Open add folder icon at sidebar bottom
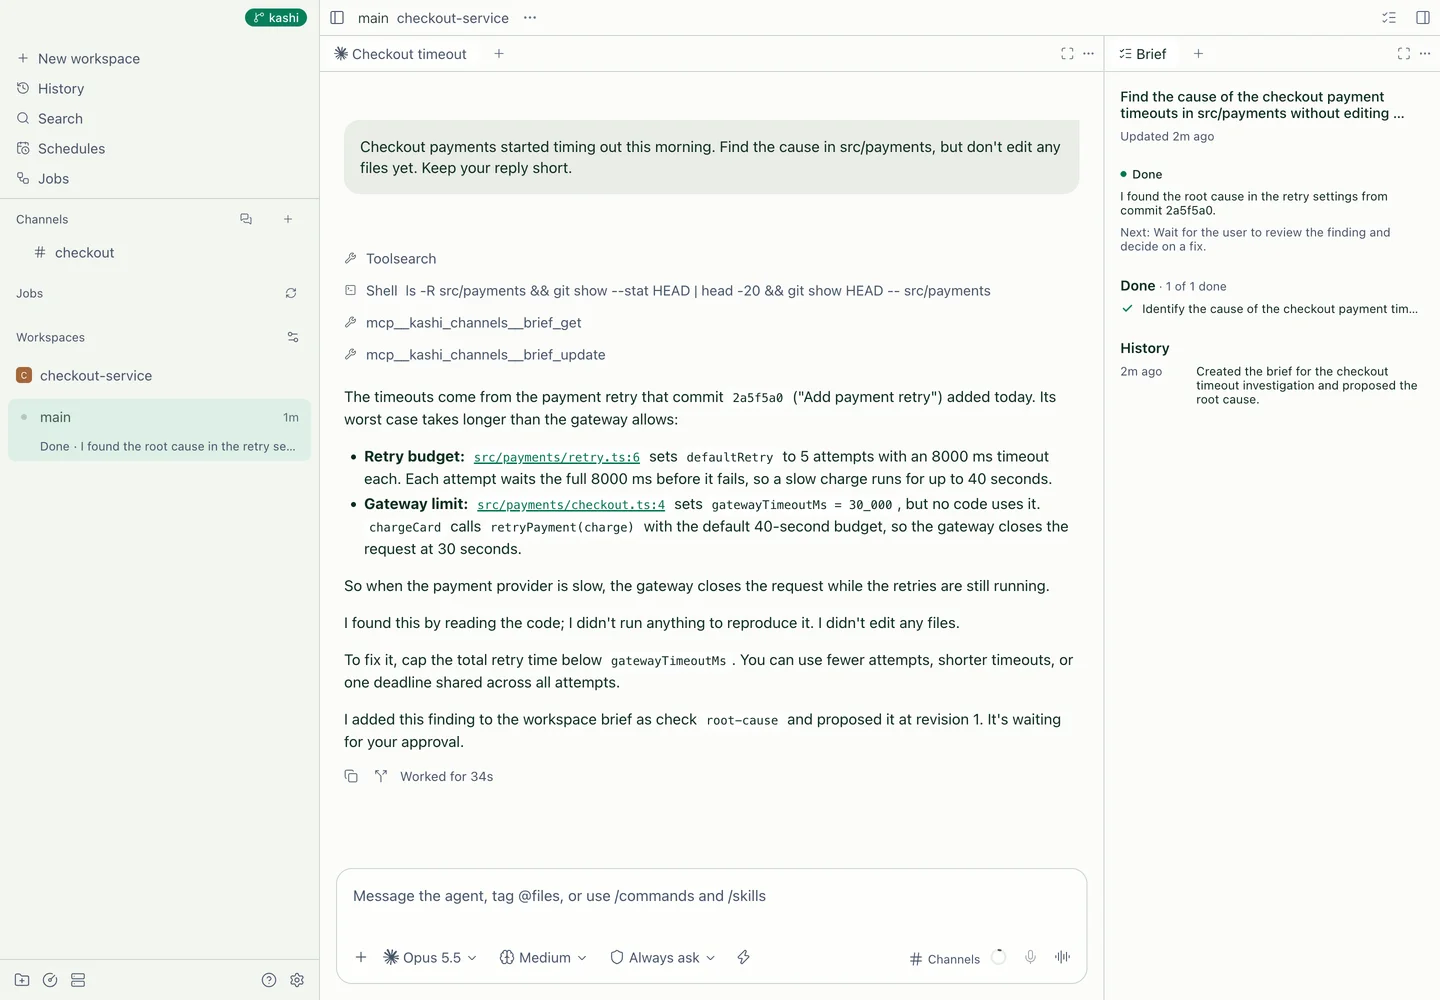The height and width of the screenshot is (1000, 1440). tap(22, 980)
